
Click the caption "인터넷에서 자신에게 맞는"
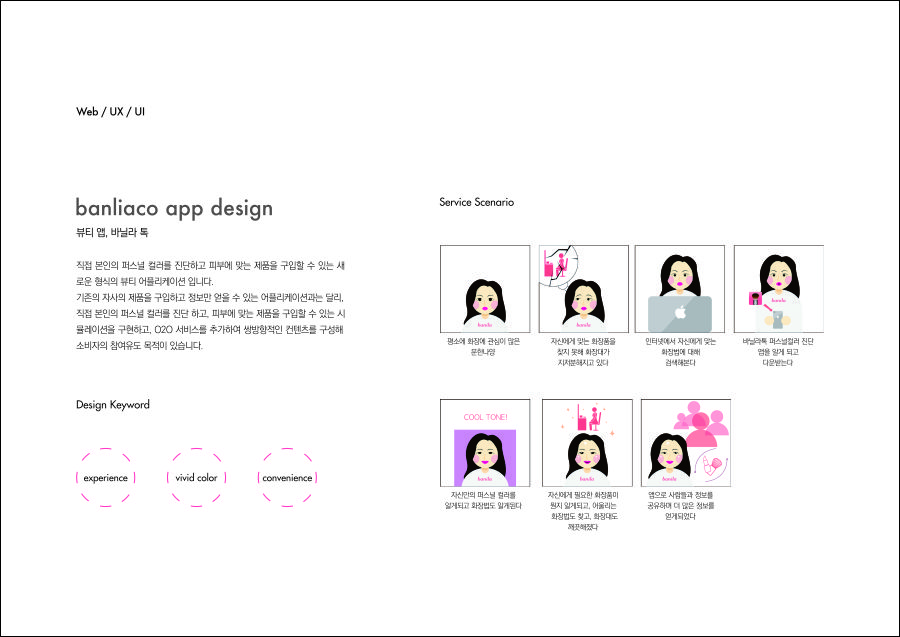point(680,341)
